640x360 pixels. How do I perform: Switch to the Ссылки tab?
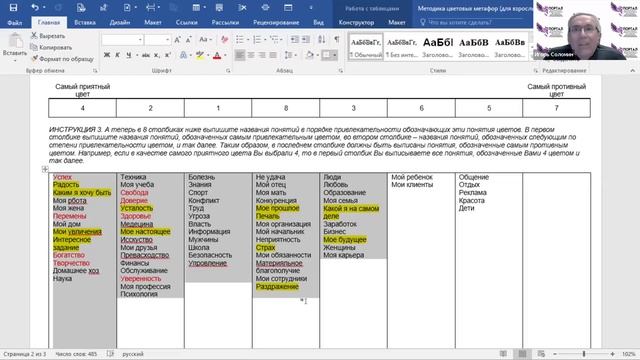(187, 22)
